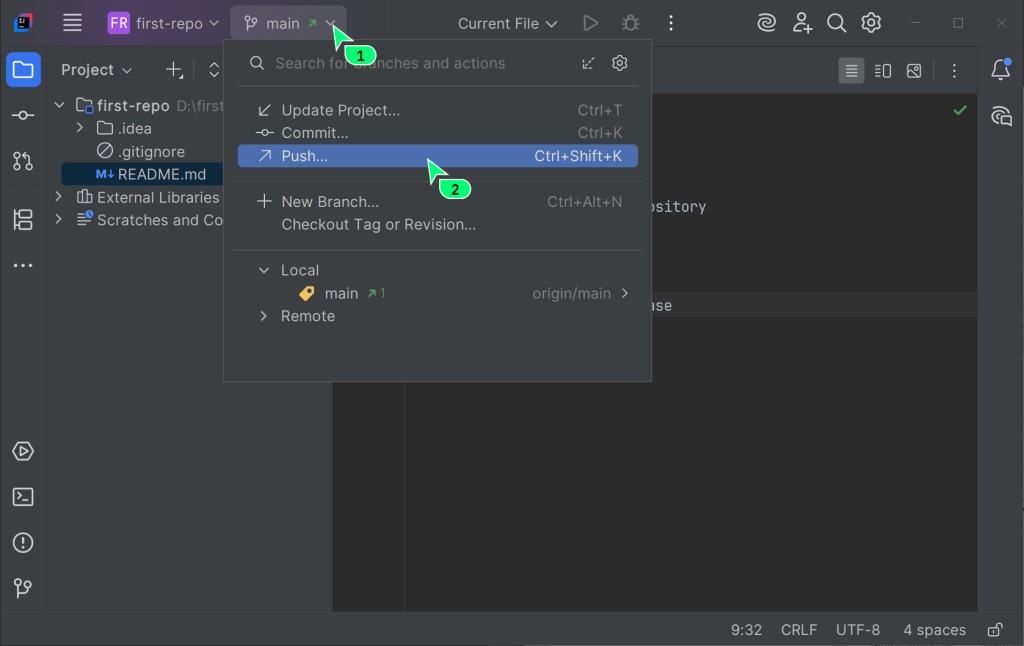The height and width of the screenshot is (646, 1024).
Task: Open the Services tool window icon
Action: pos(23,451)
